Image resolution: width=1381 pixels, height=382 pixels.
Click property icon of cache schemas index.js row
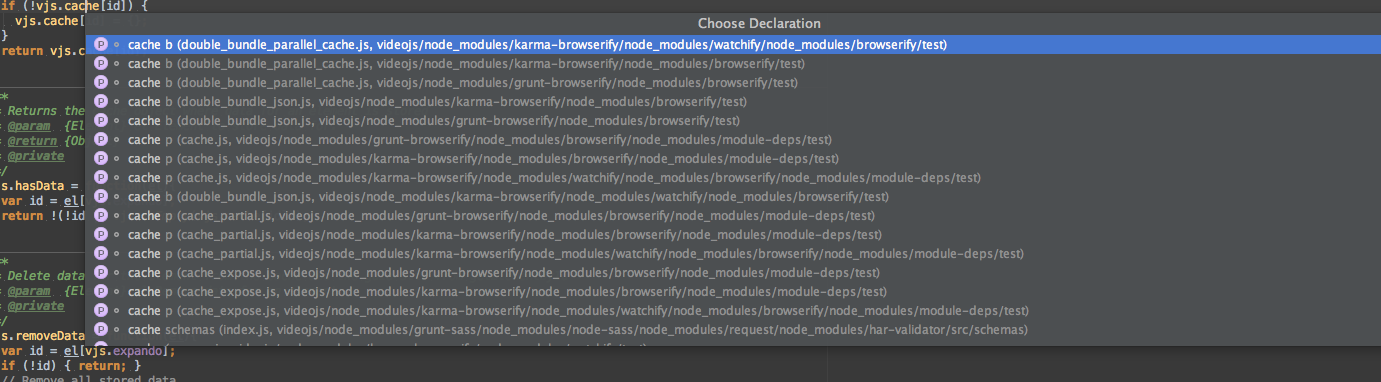[100, 329]
